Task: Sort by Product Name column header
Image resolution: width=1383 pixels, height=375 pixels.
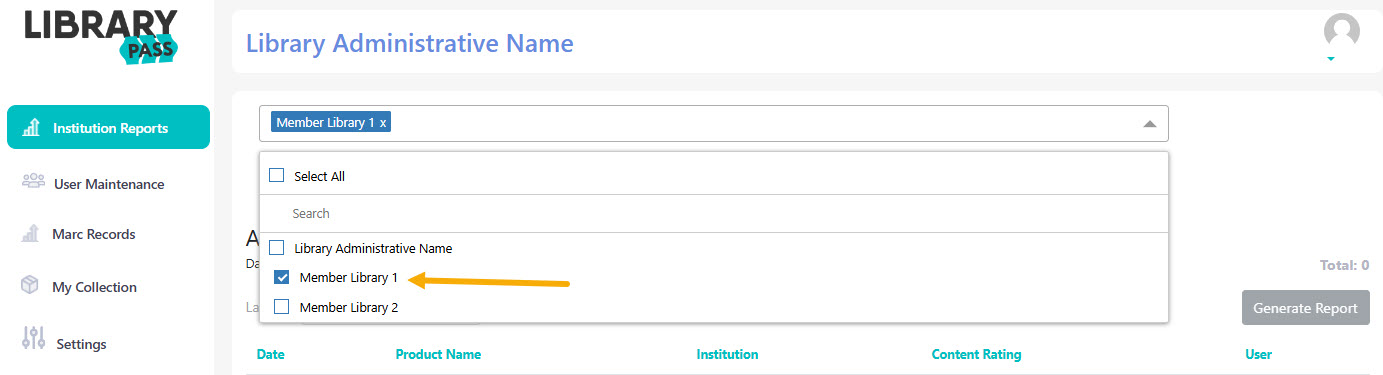Action: point(438,354)
